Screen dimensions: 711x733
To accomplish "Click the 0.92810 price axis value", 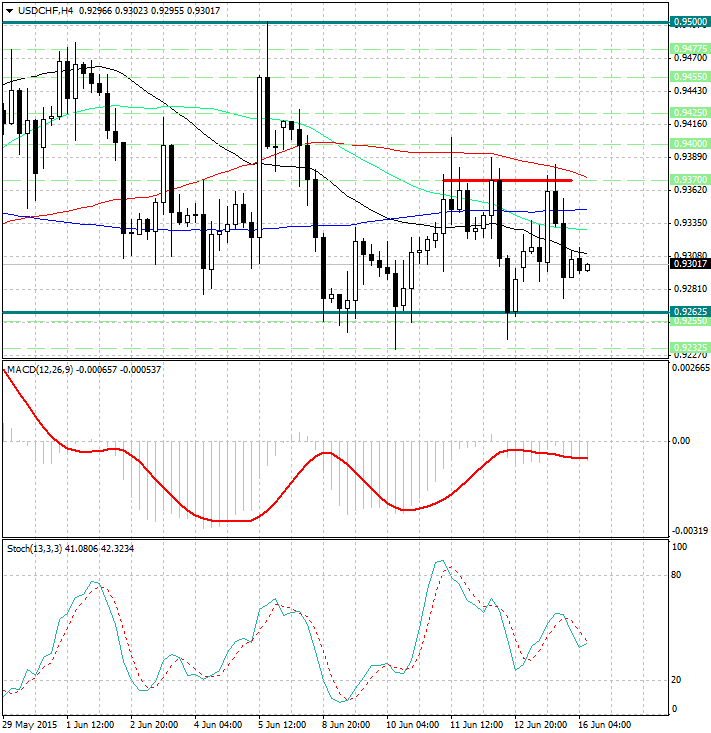I will coord(690,289).
